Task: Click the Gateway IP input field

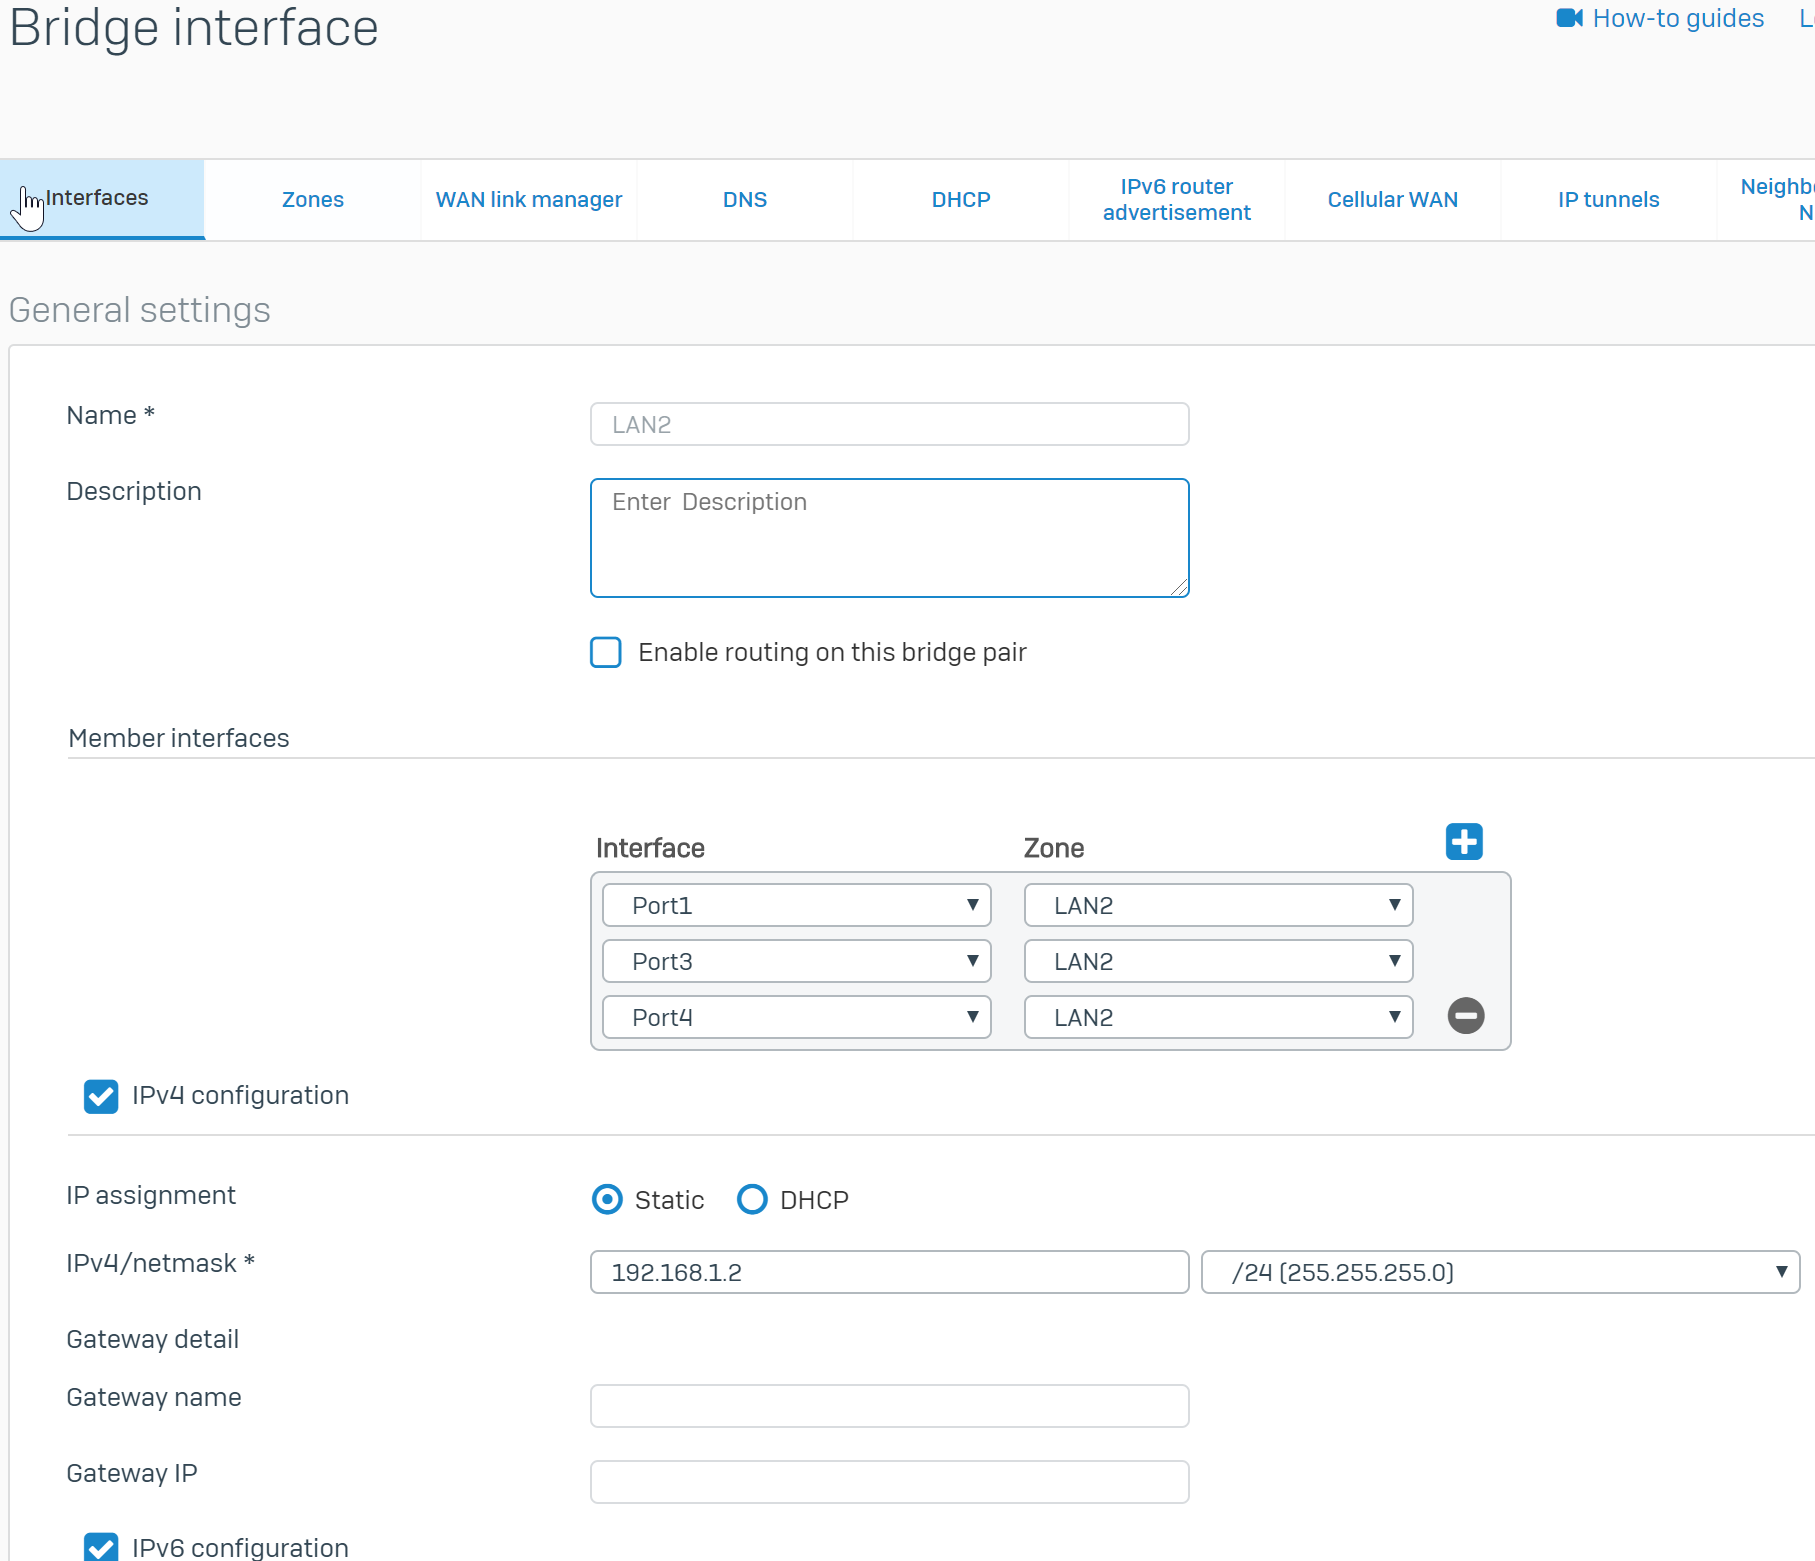Action: coord(890,1482)
